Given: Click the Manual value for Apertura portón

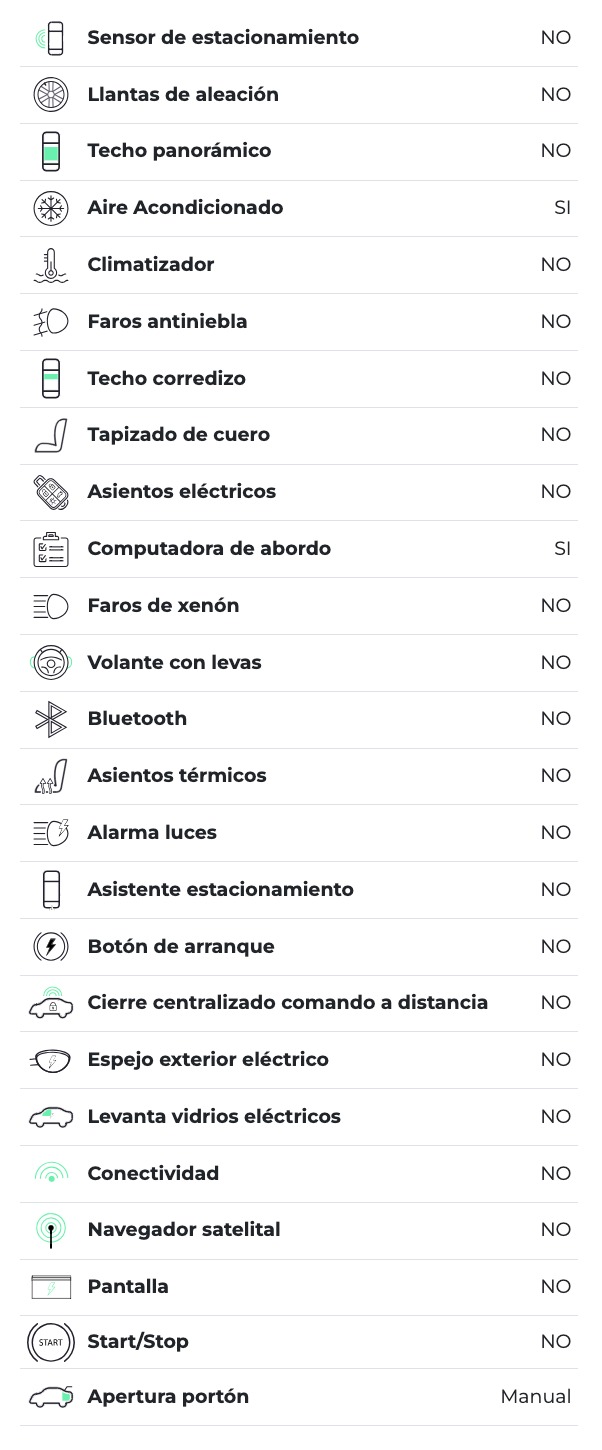Looking at the screenshot, I should (x=536, y=1397).
